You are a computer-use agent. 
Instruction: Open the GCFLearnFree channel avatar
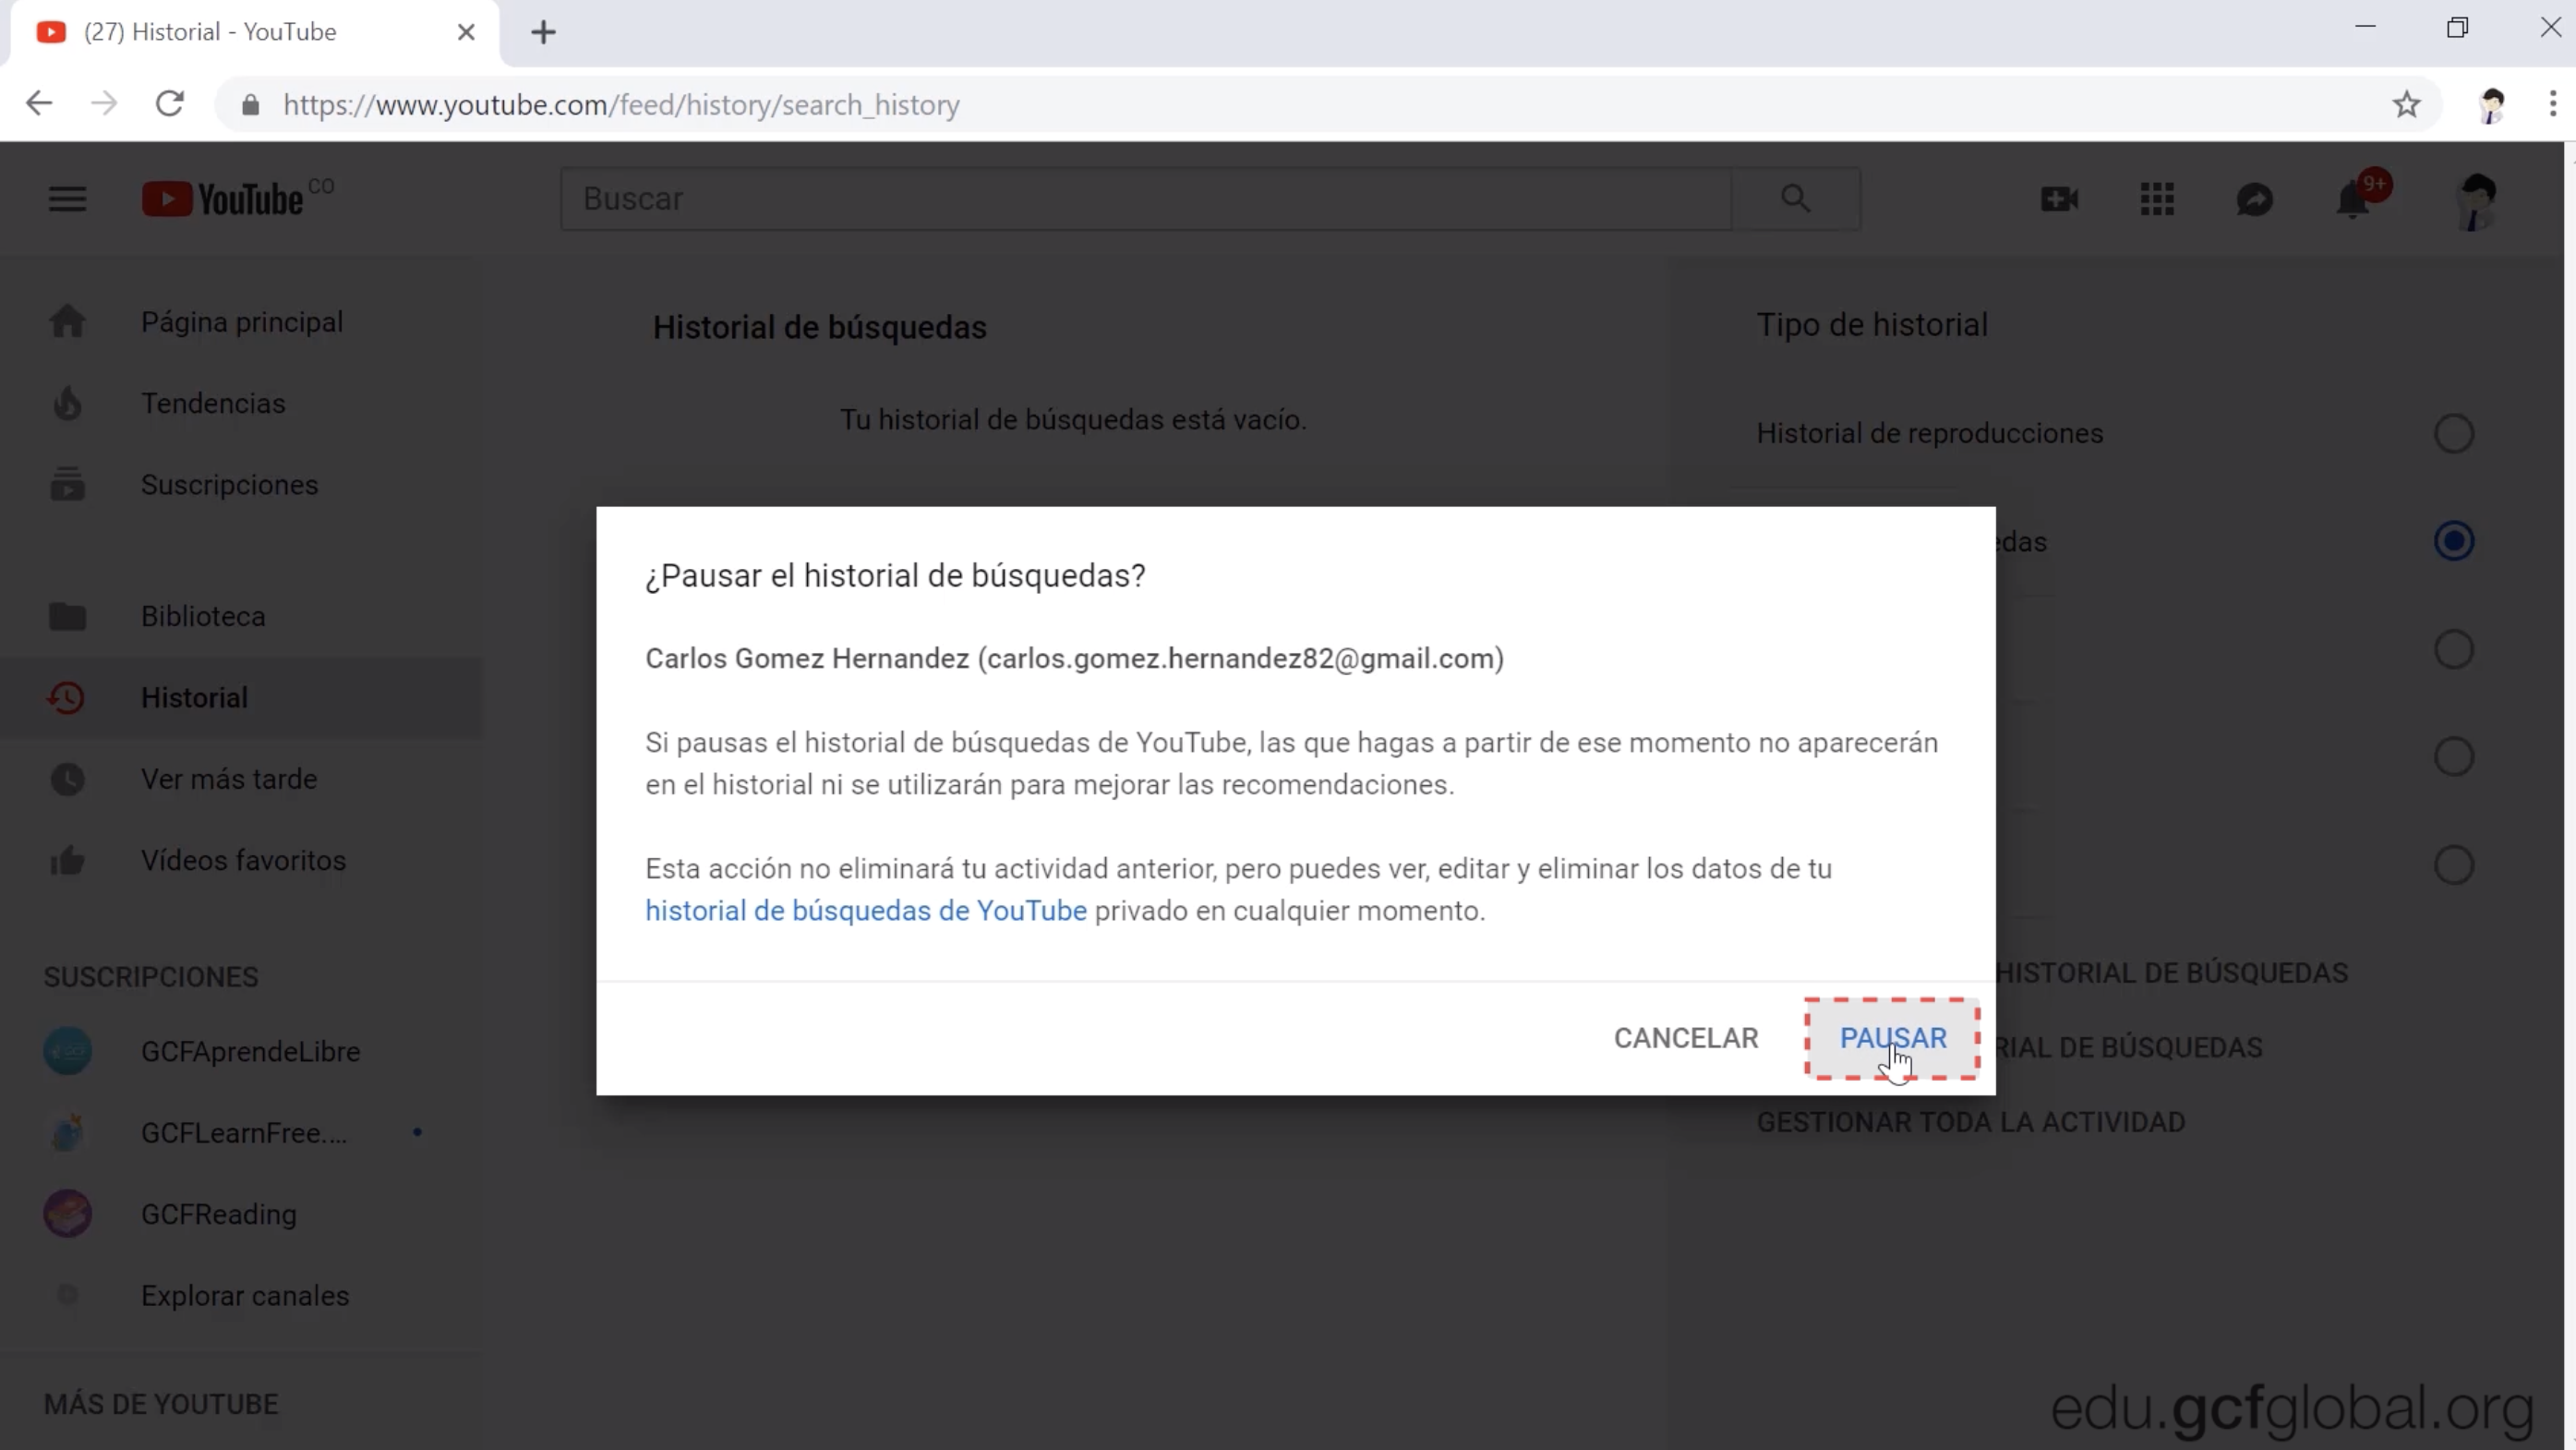tap(67, 1133)
